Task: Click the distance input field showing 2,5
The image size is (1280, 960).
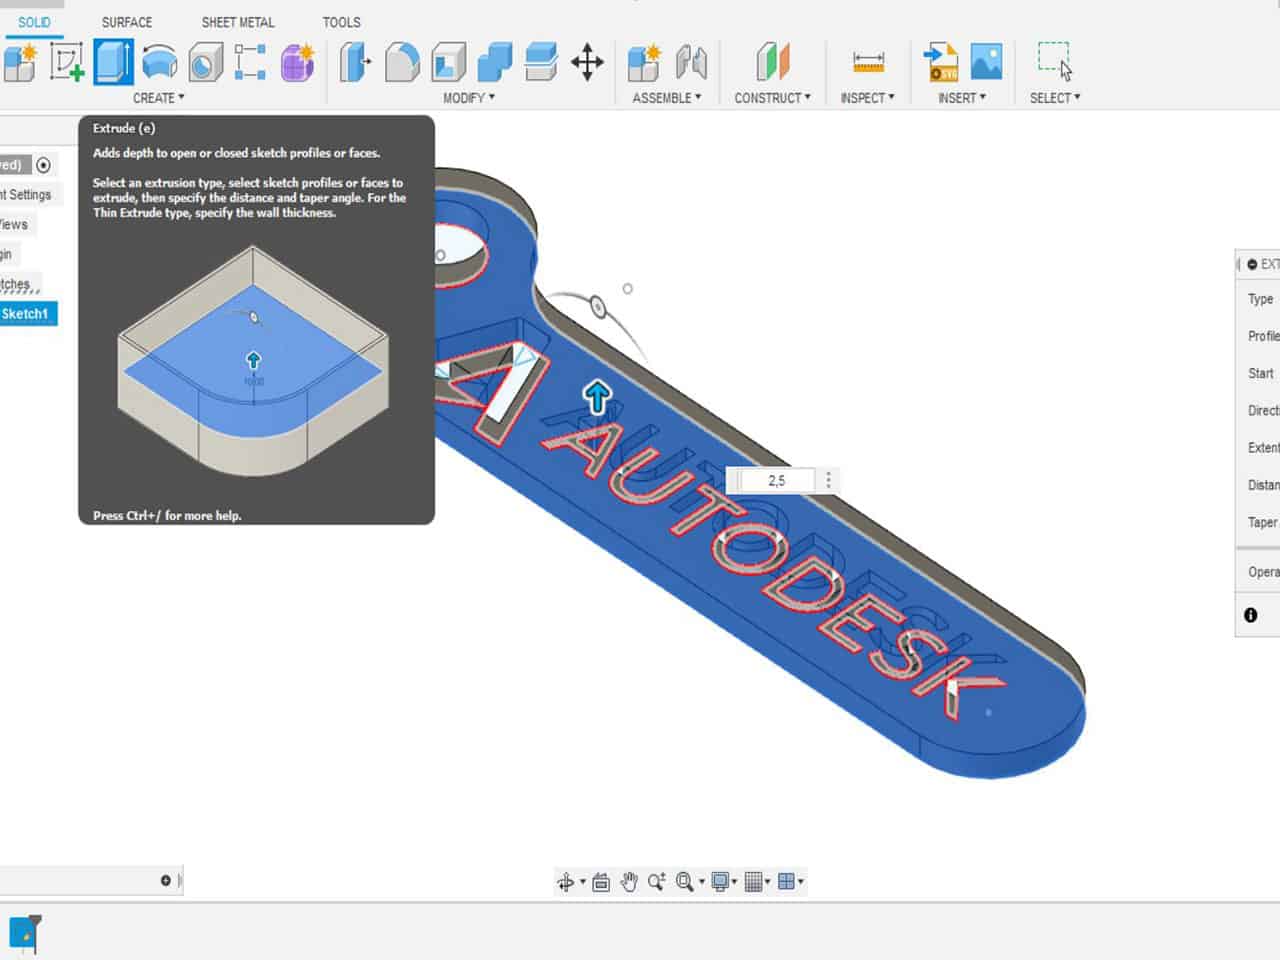Action: [777, 481]
